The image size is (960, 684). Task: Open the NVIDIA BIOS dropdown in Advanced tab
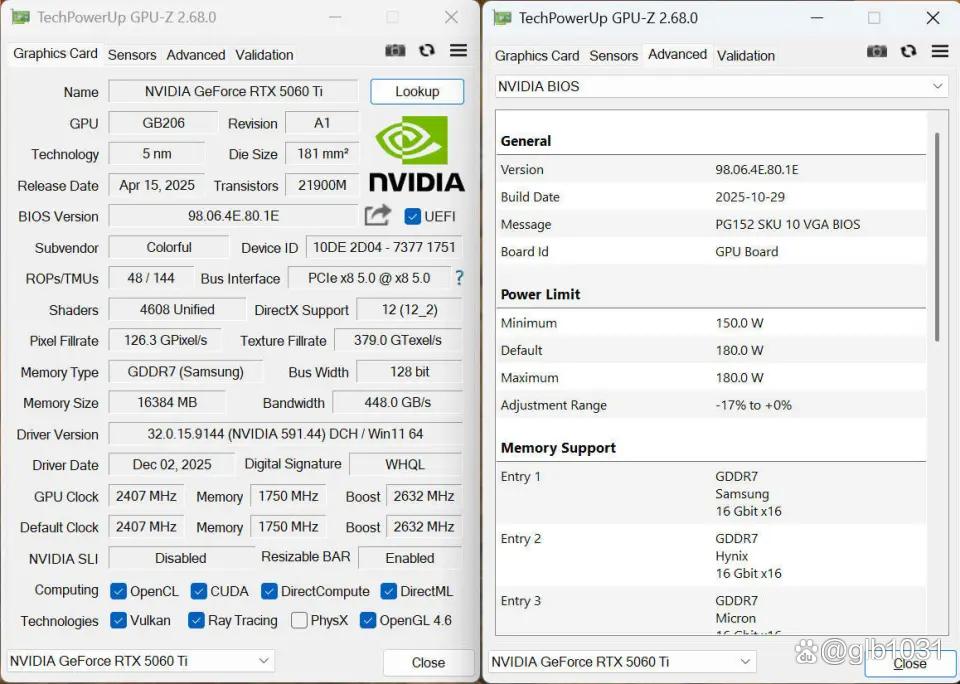click(721, 86)
